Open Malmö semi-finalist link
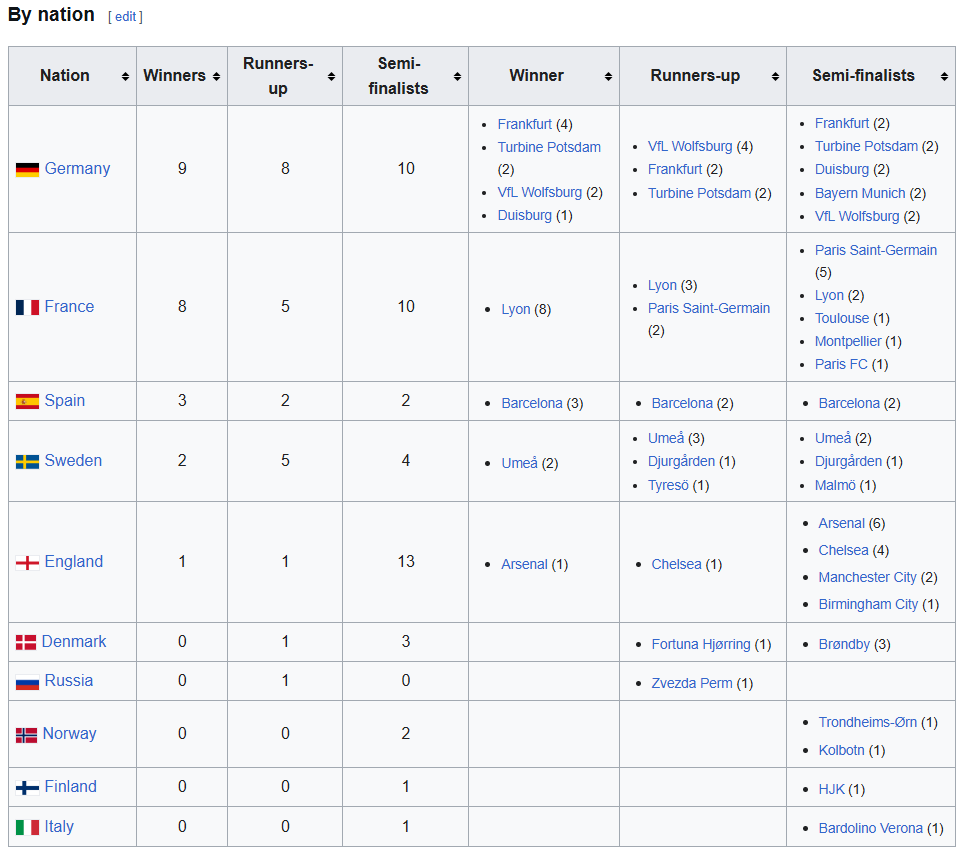The width and height of the screenshot is (968, 858). 835,486
